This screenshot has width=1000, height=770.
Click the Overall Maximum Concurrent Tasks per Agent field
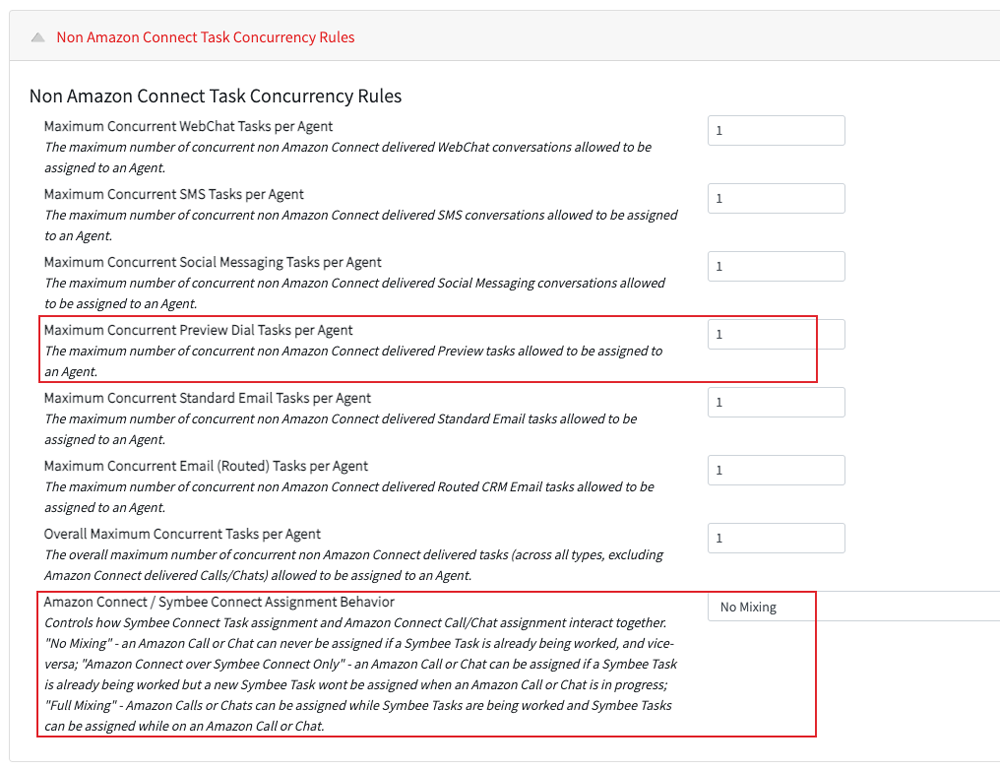click(x=776, y=538)
